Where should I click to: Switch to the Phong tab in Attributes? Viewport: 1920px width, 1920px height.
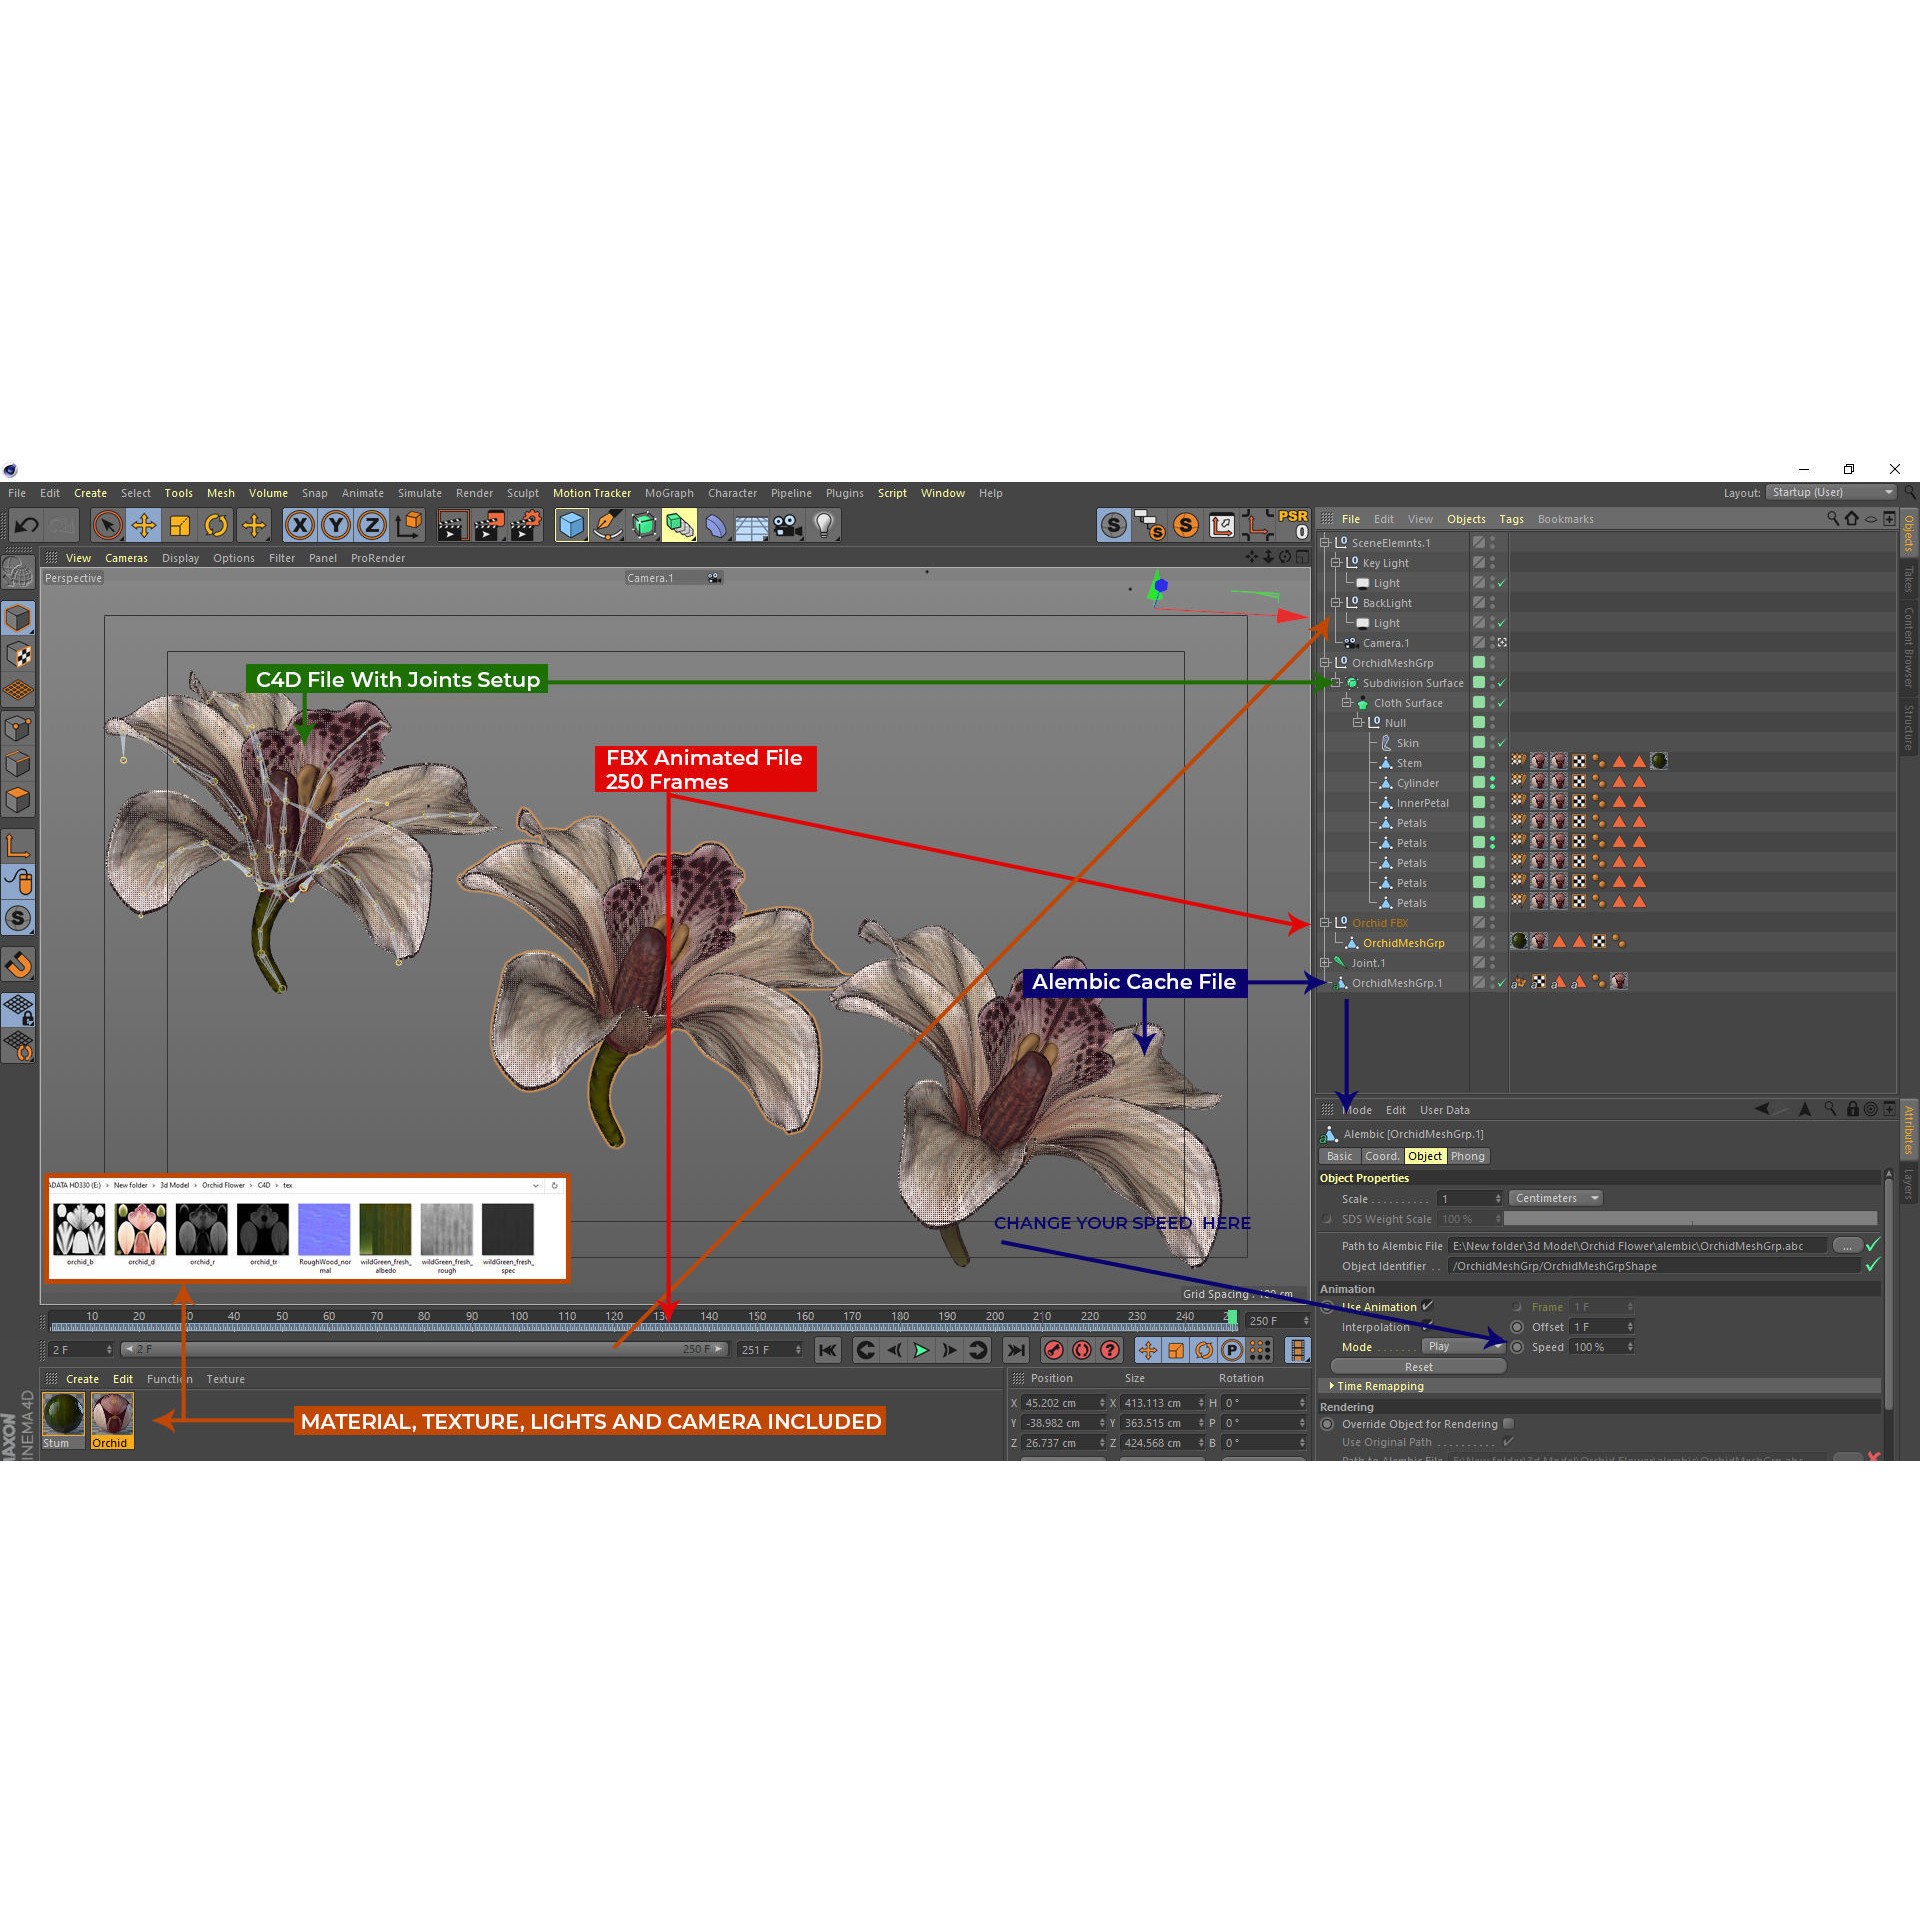(x=1468, y=1156)
